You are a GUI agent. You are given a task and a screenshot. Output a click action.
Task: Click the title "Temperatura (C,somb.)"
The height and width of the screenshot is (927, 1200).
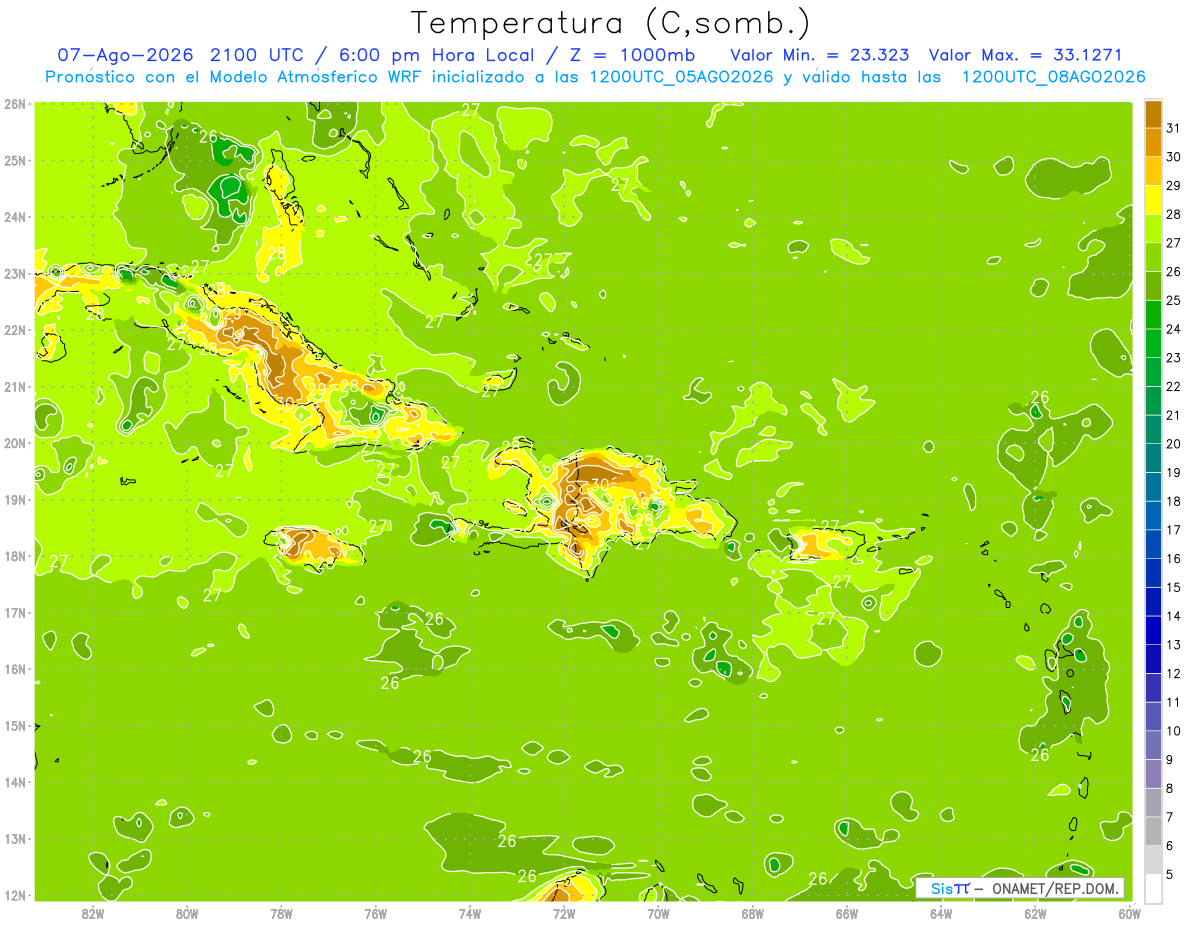tap(611, 23)
